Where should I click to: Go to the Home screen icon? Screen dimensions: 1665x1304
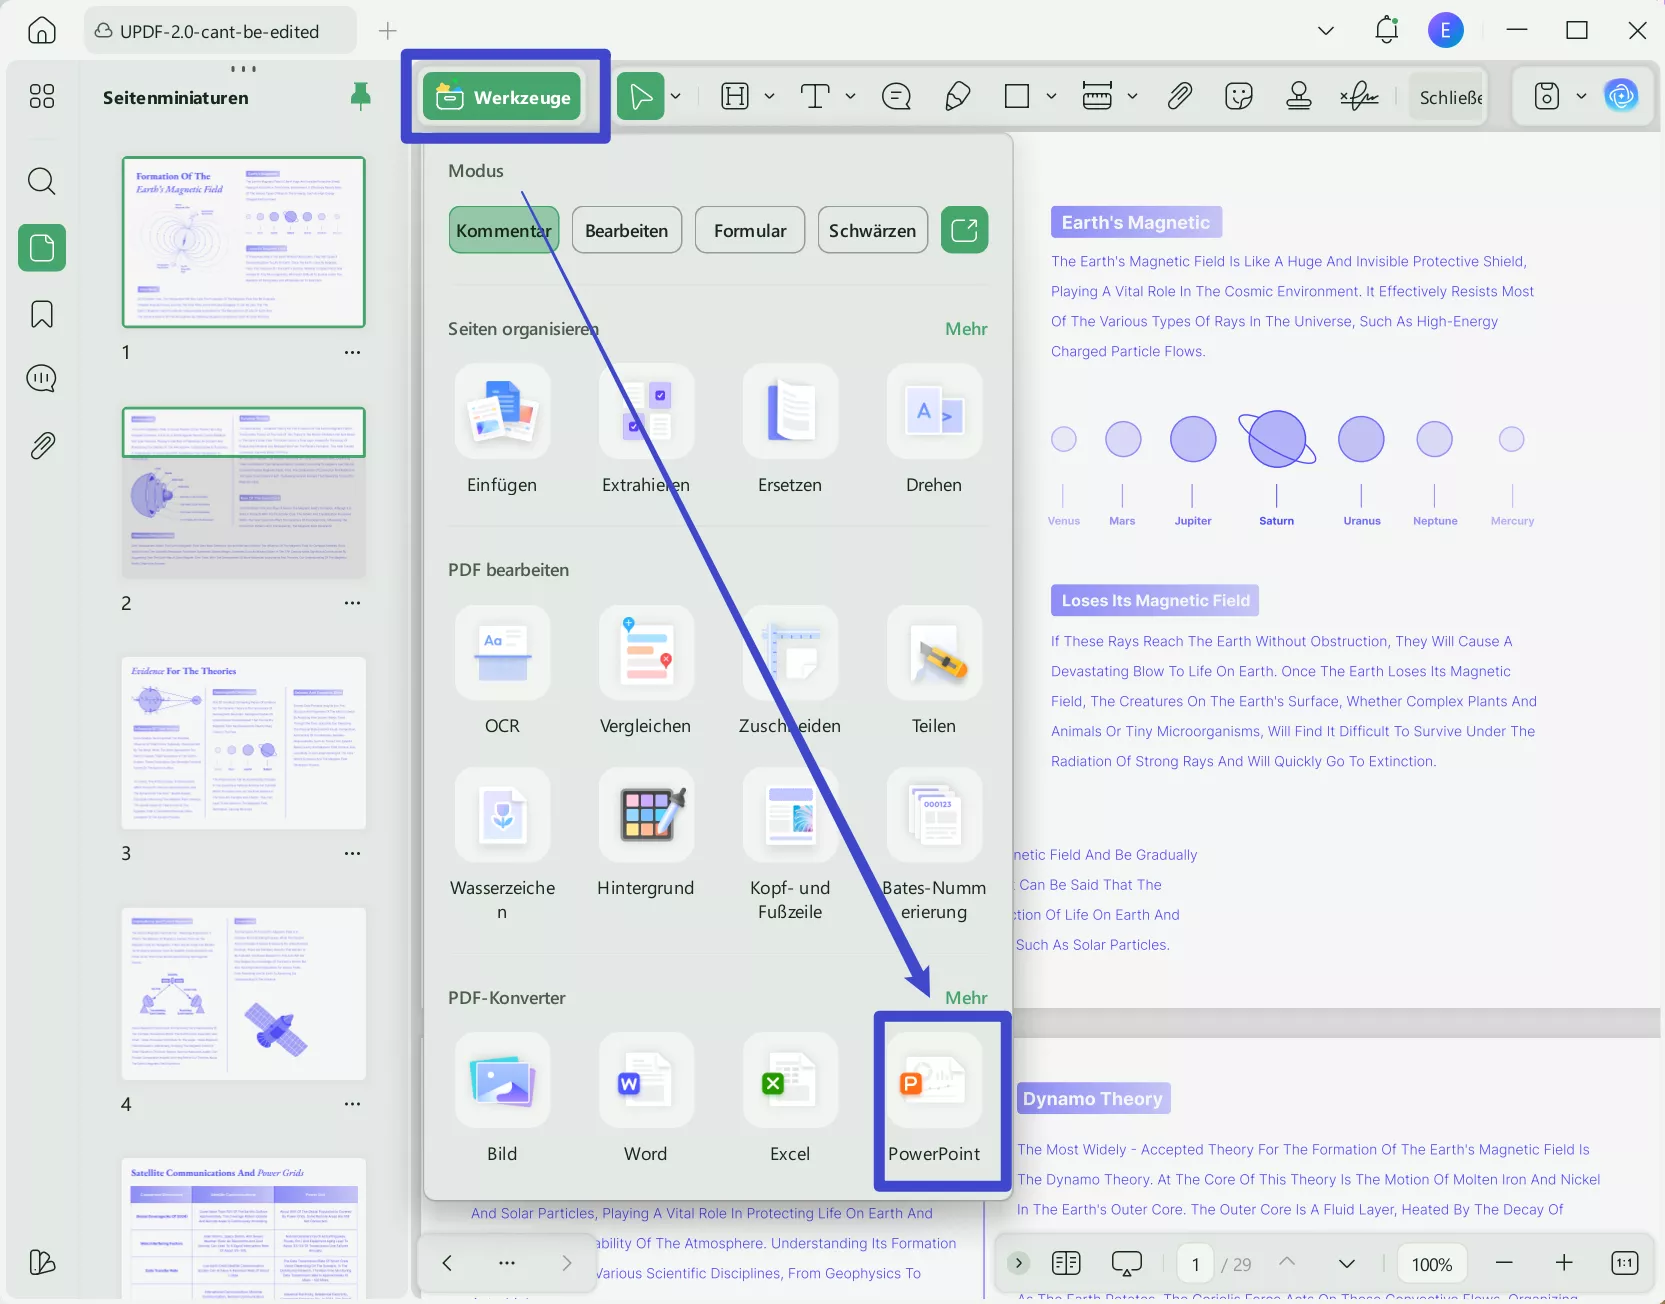point(42,31)
